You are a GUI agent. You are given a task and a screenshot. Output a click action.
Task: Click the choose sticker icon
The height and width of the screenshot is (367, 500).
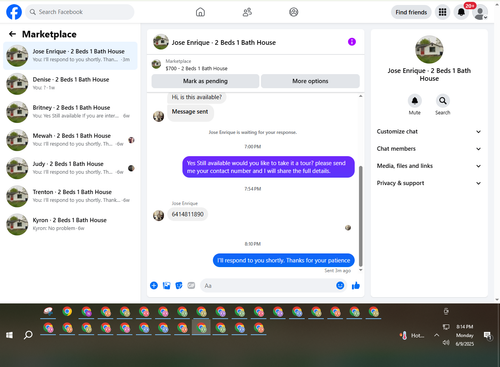click(x=179, y=285)
